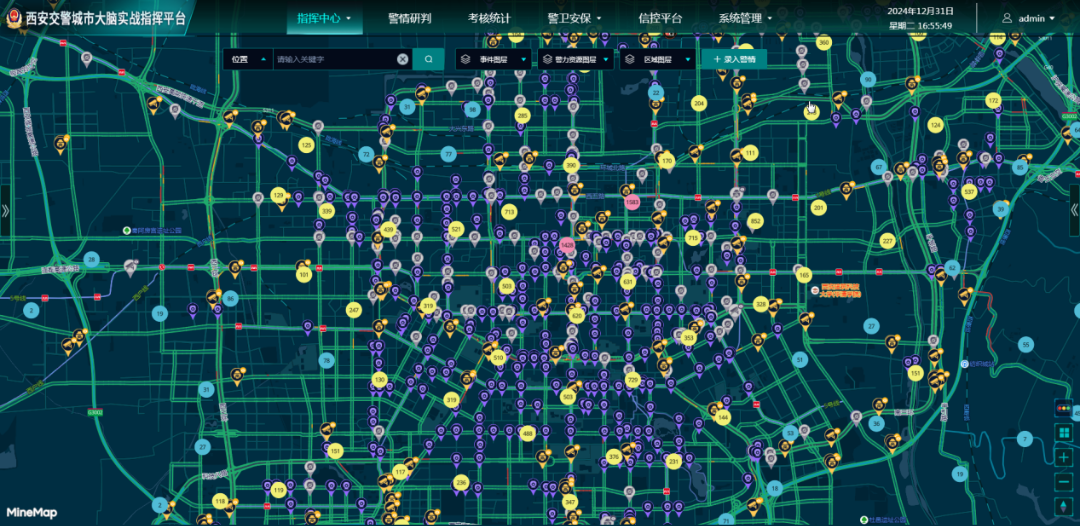Expand the right side panel arrow
This screenshot has height=526, width=1080.
(x=1075, y=211)
